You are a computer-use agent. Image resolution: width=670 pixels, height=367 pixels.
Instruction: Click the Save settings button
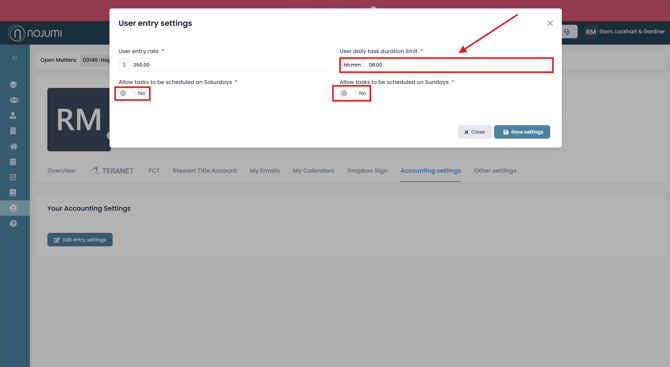(x=522, y=132)
